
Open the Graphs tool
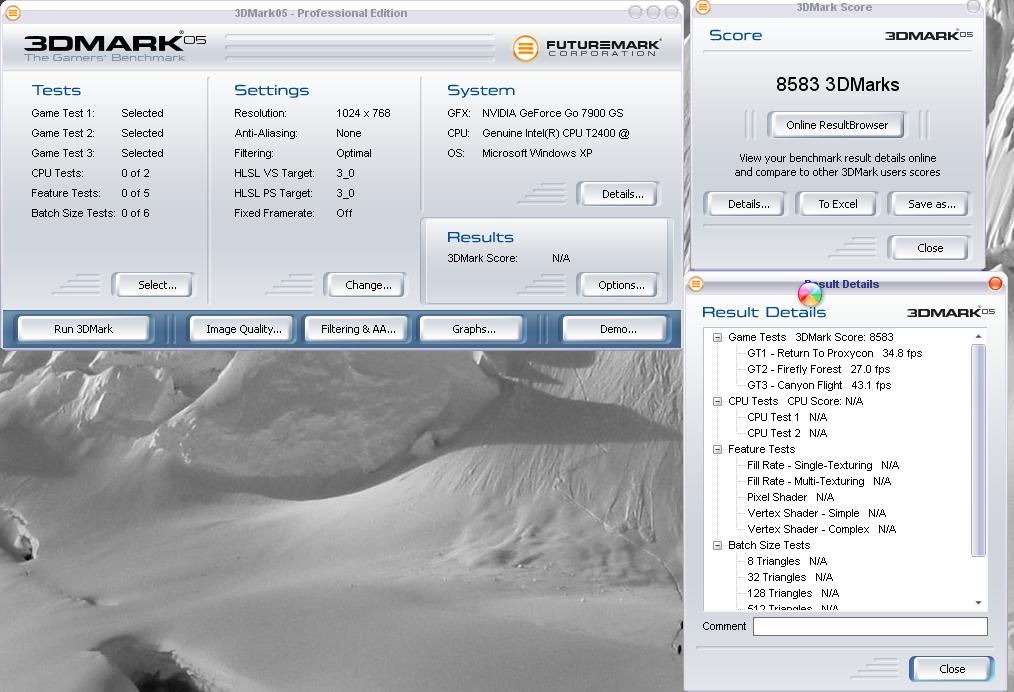pos(474,329)
